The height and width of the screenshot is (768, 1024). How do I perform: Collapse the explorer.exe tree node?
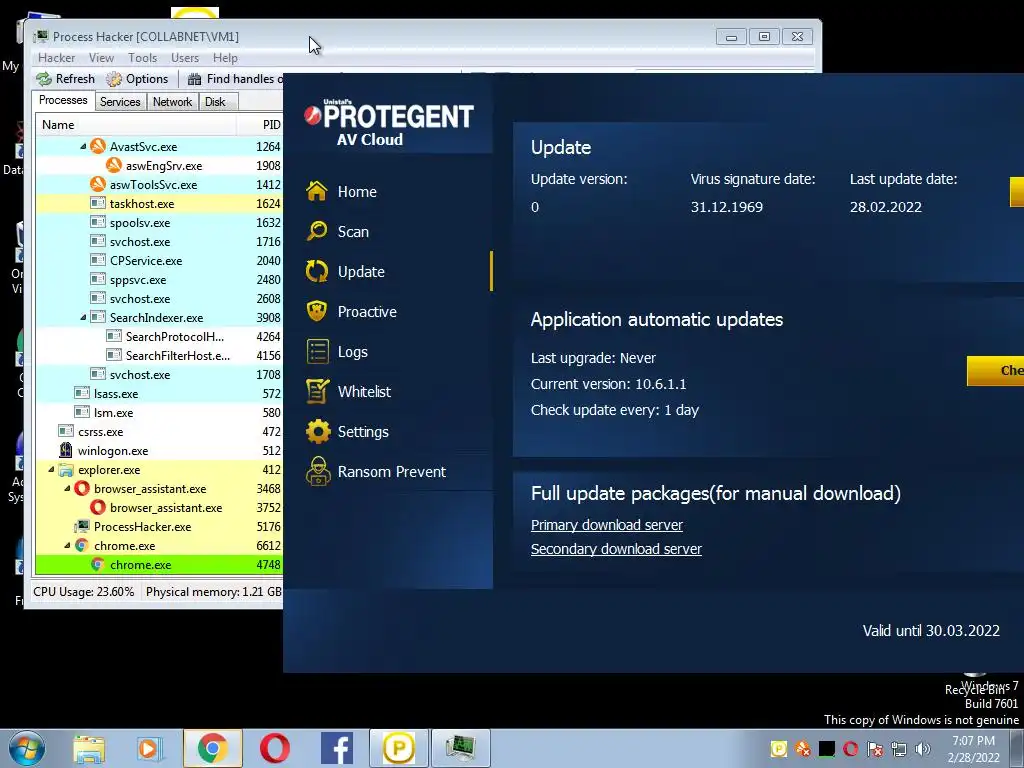click(x=51, y=470)
